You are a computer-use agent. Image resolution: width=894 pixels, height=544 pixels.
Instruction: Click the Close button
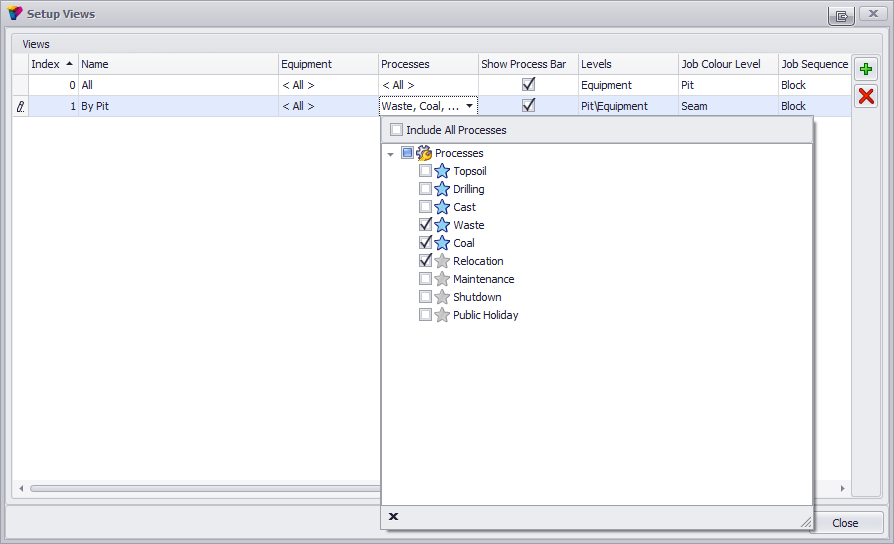click(845, 523)
